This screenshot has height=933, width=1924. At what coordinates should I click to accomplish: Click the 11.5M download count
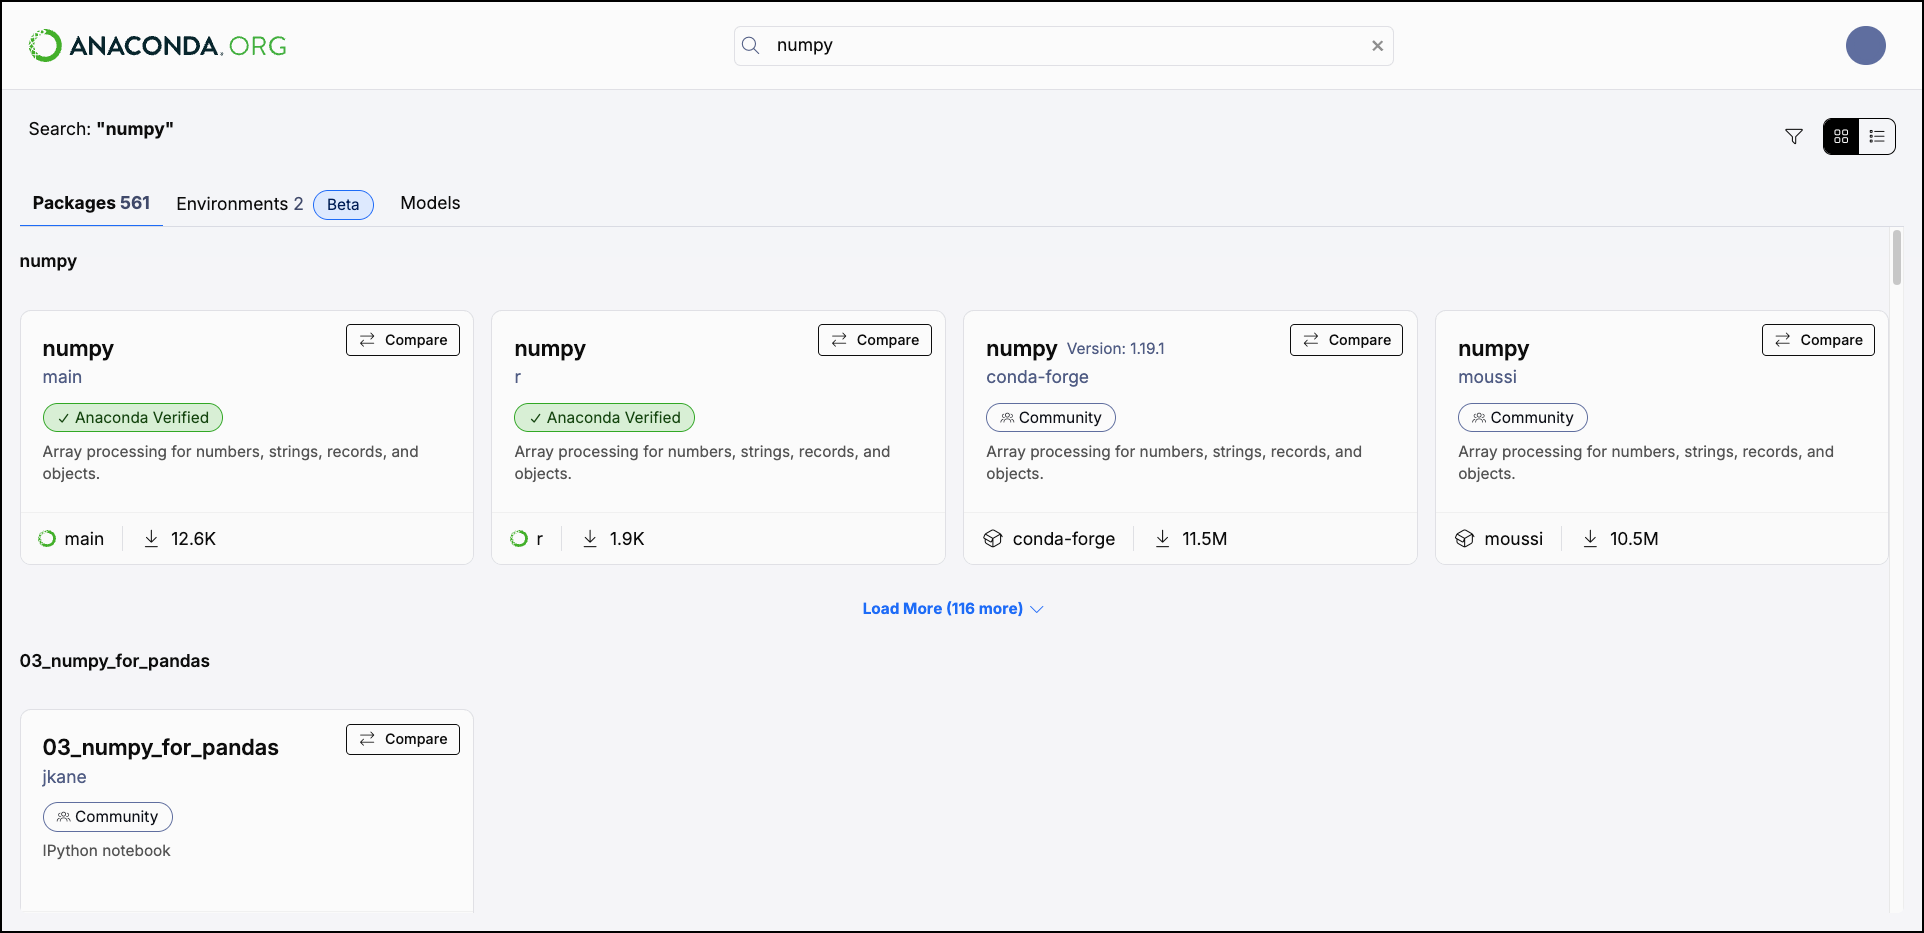tap(1205, 539)
